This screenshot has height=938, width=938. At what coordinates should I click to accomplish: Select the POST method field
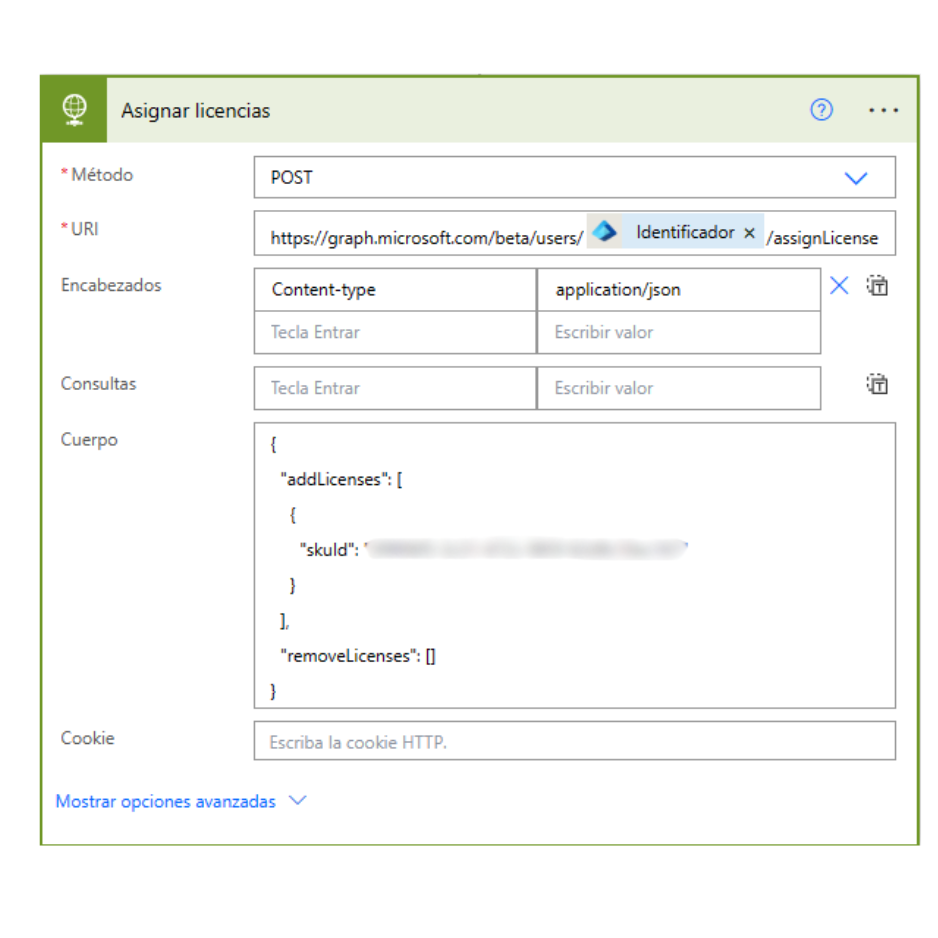(574, 177)
